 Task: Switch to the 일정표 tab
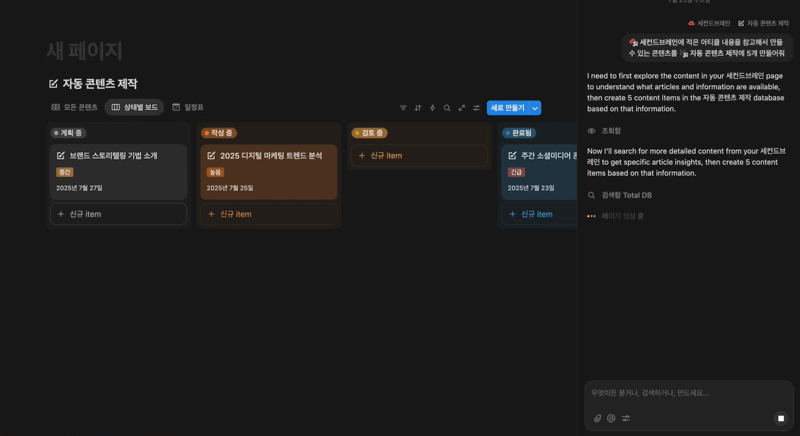point(188,107)
